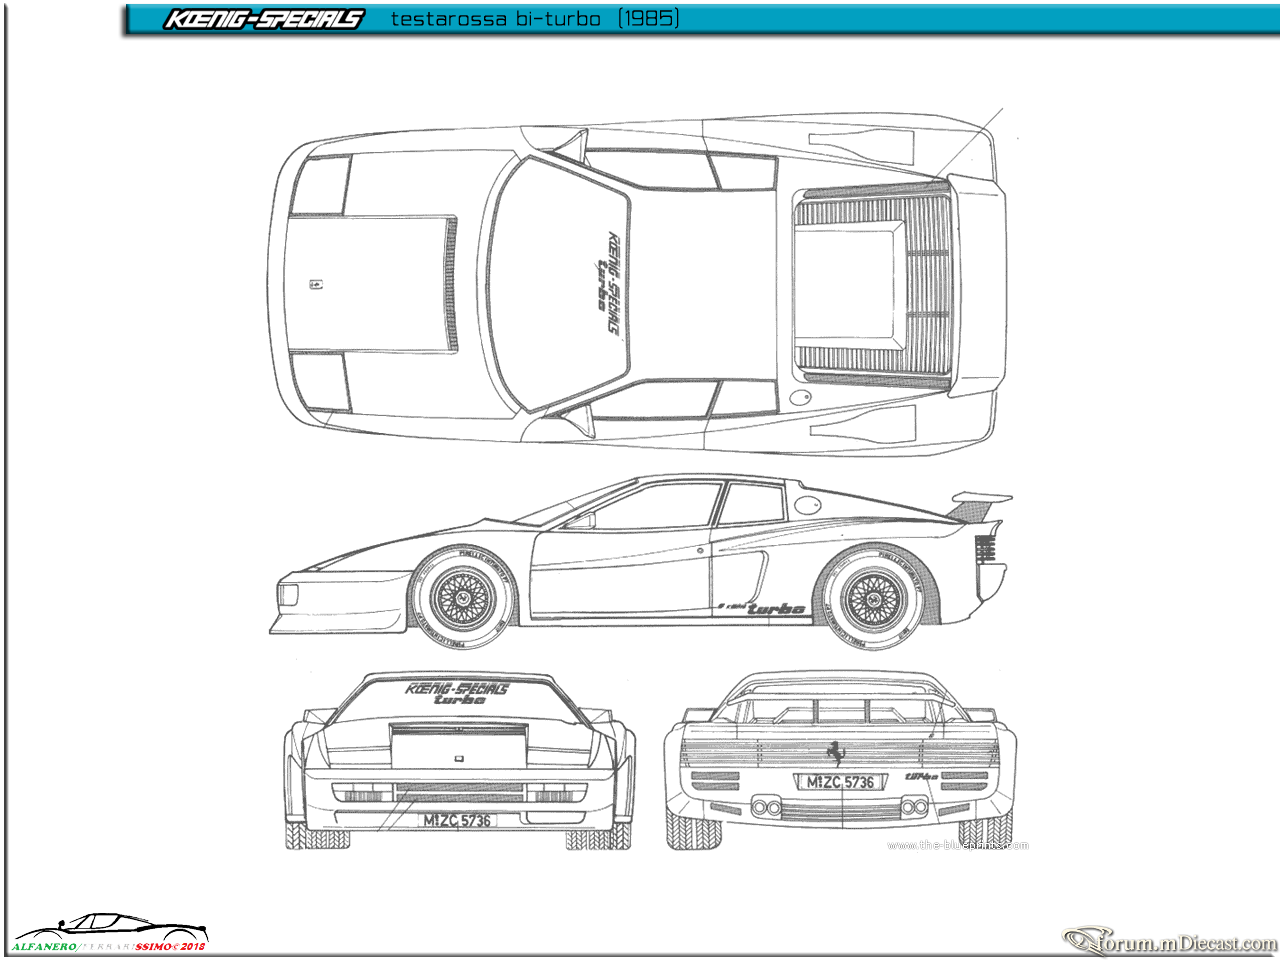Click the Koenig-Specials logo in header
This screenshot has height=960, width=1280.
(264, 19)
